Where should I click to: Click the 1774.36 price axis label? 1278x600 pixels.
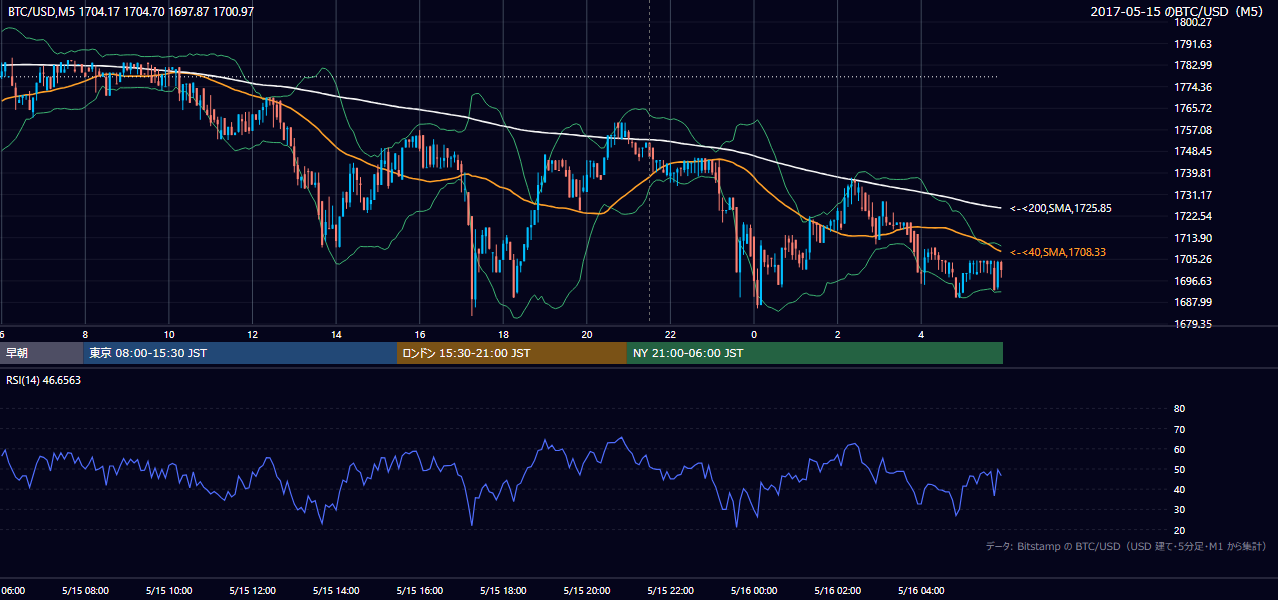click(x=1193, y=87)
